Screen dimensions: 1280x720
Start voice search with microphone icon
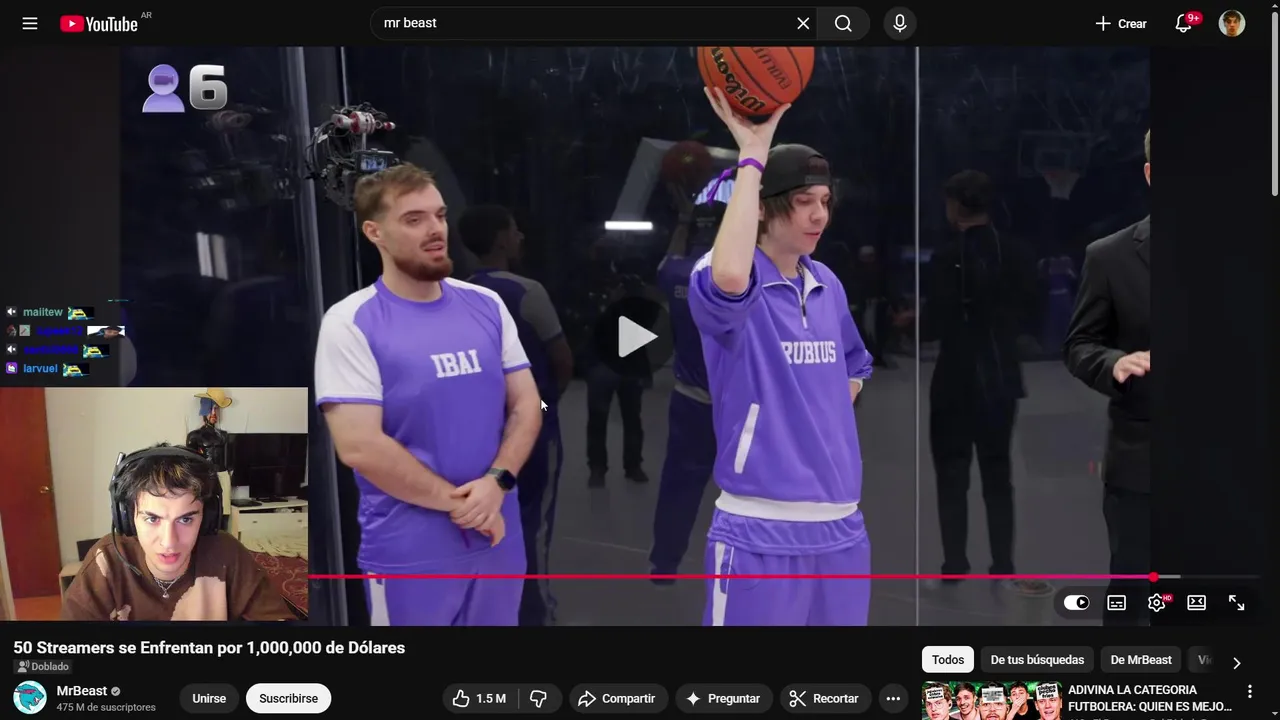coord(900,23)
